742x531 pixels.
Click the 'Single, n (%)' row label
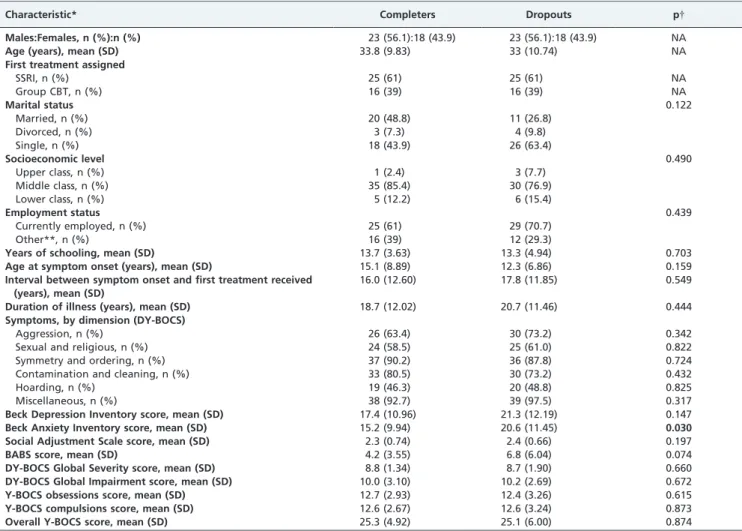pyautogui.click(x=47, y=145)
